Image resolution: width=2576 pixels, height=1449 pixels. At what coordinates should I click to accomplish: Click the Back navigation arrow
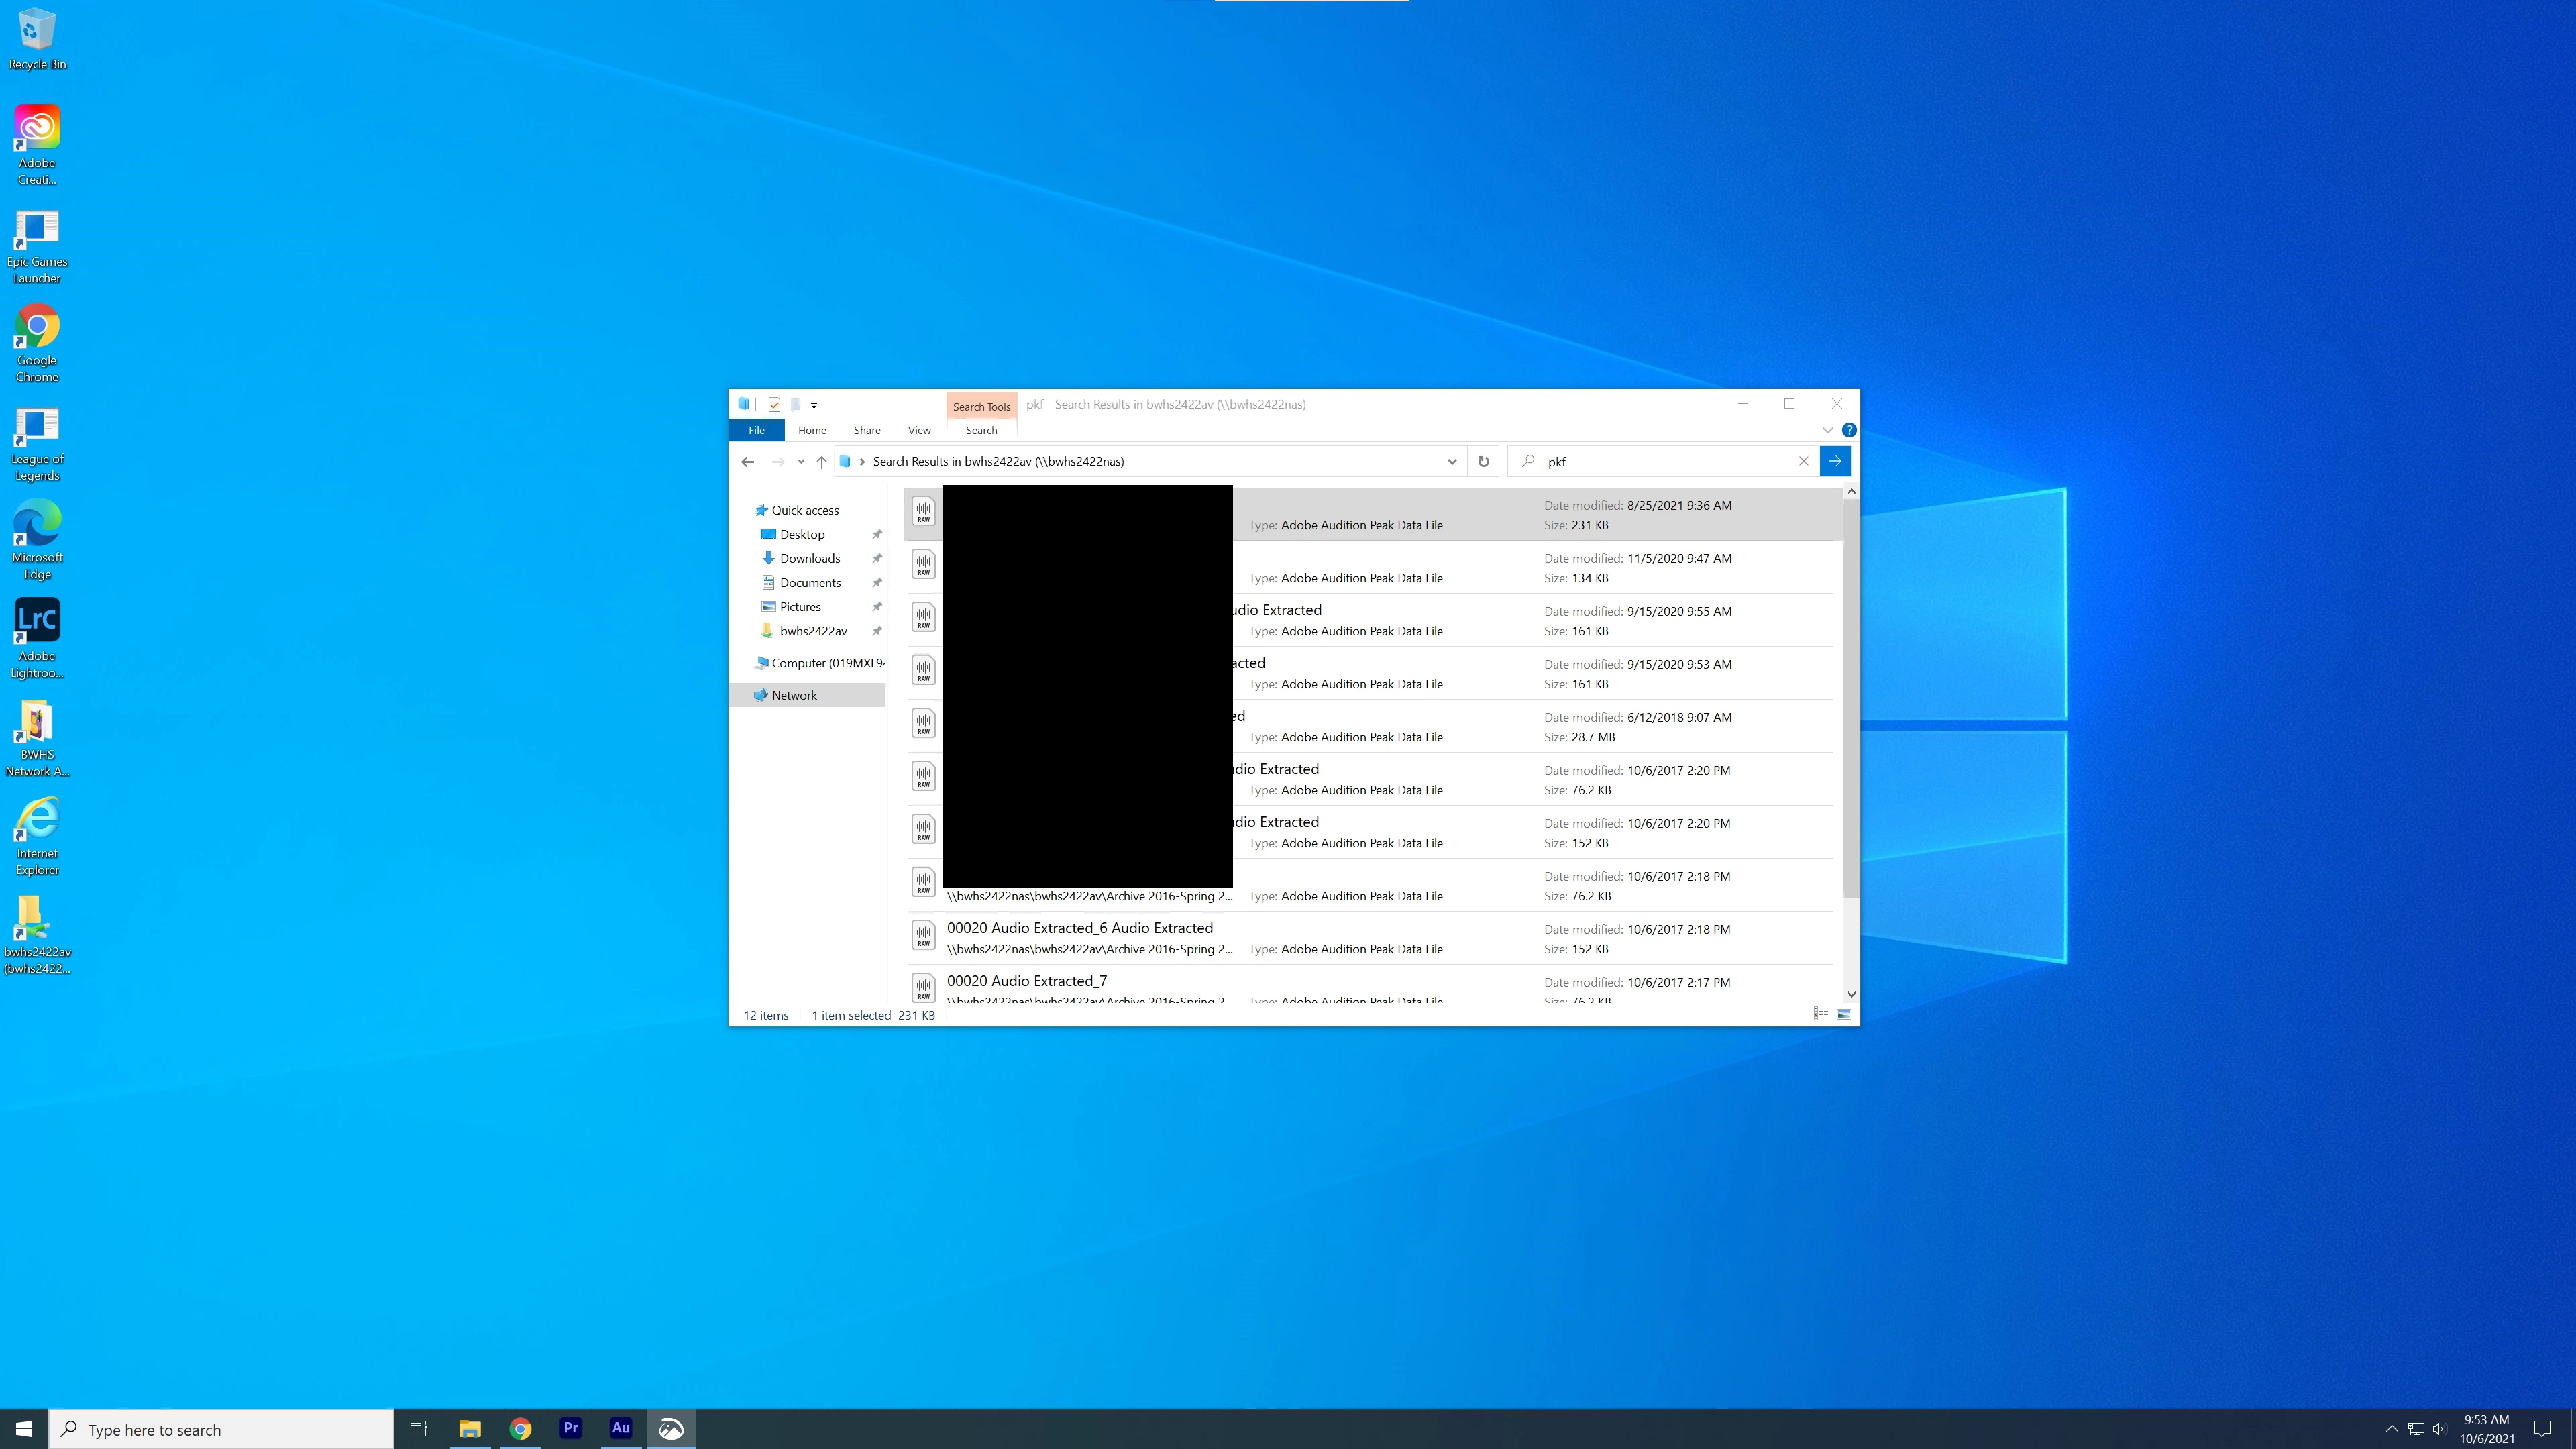[747, 461]
